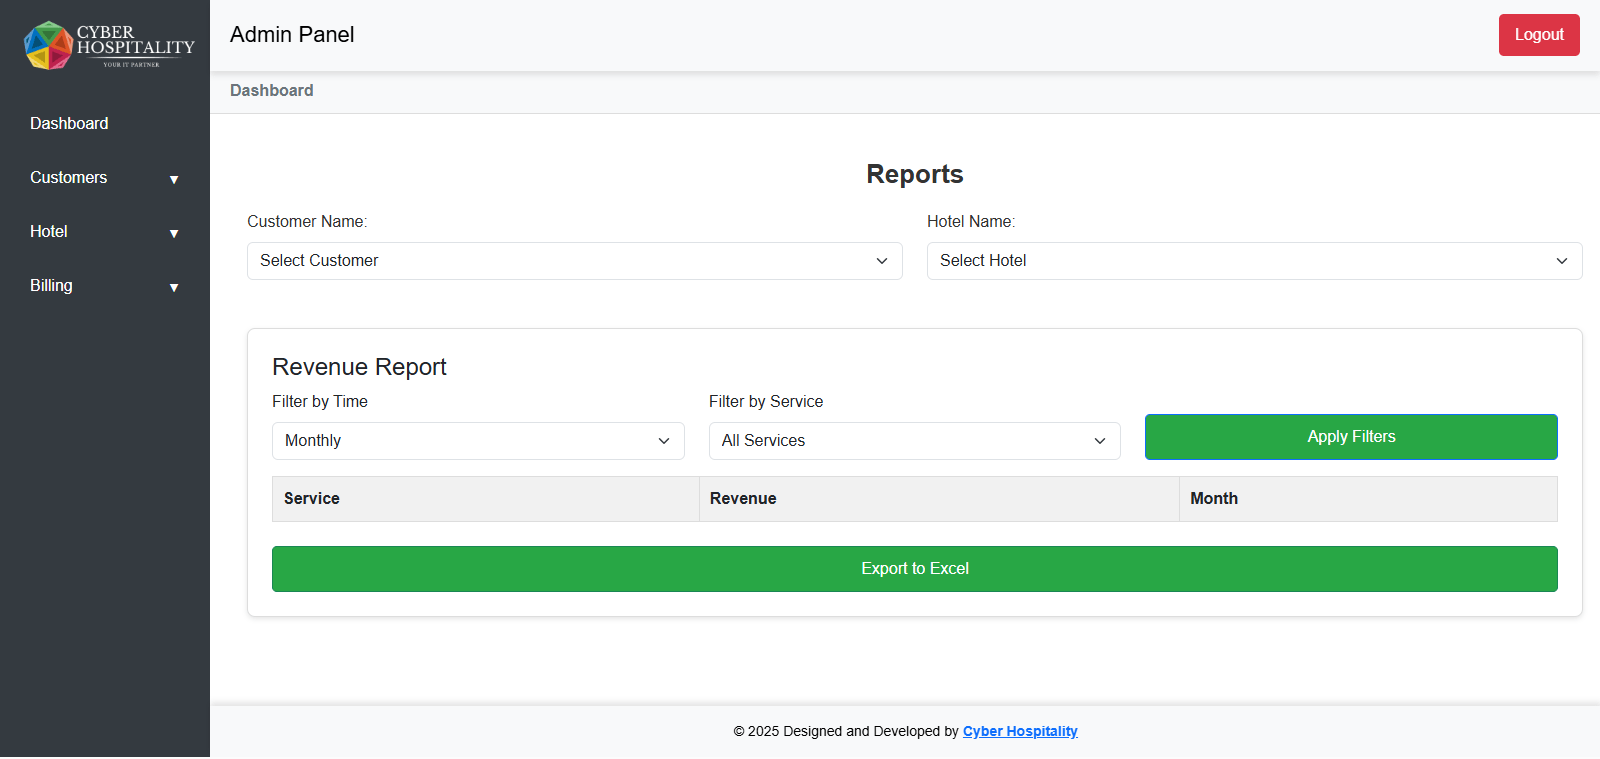Screen dimensions: 1600x759
Task: Expand the Customers submenu arrow
Action: coord(174,180)
